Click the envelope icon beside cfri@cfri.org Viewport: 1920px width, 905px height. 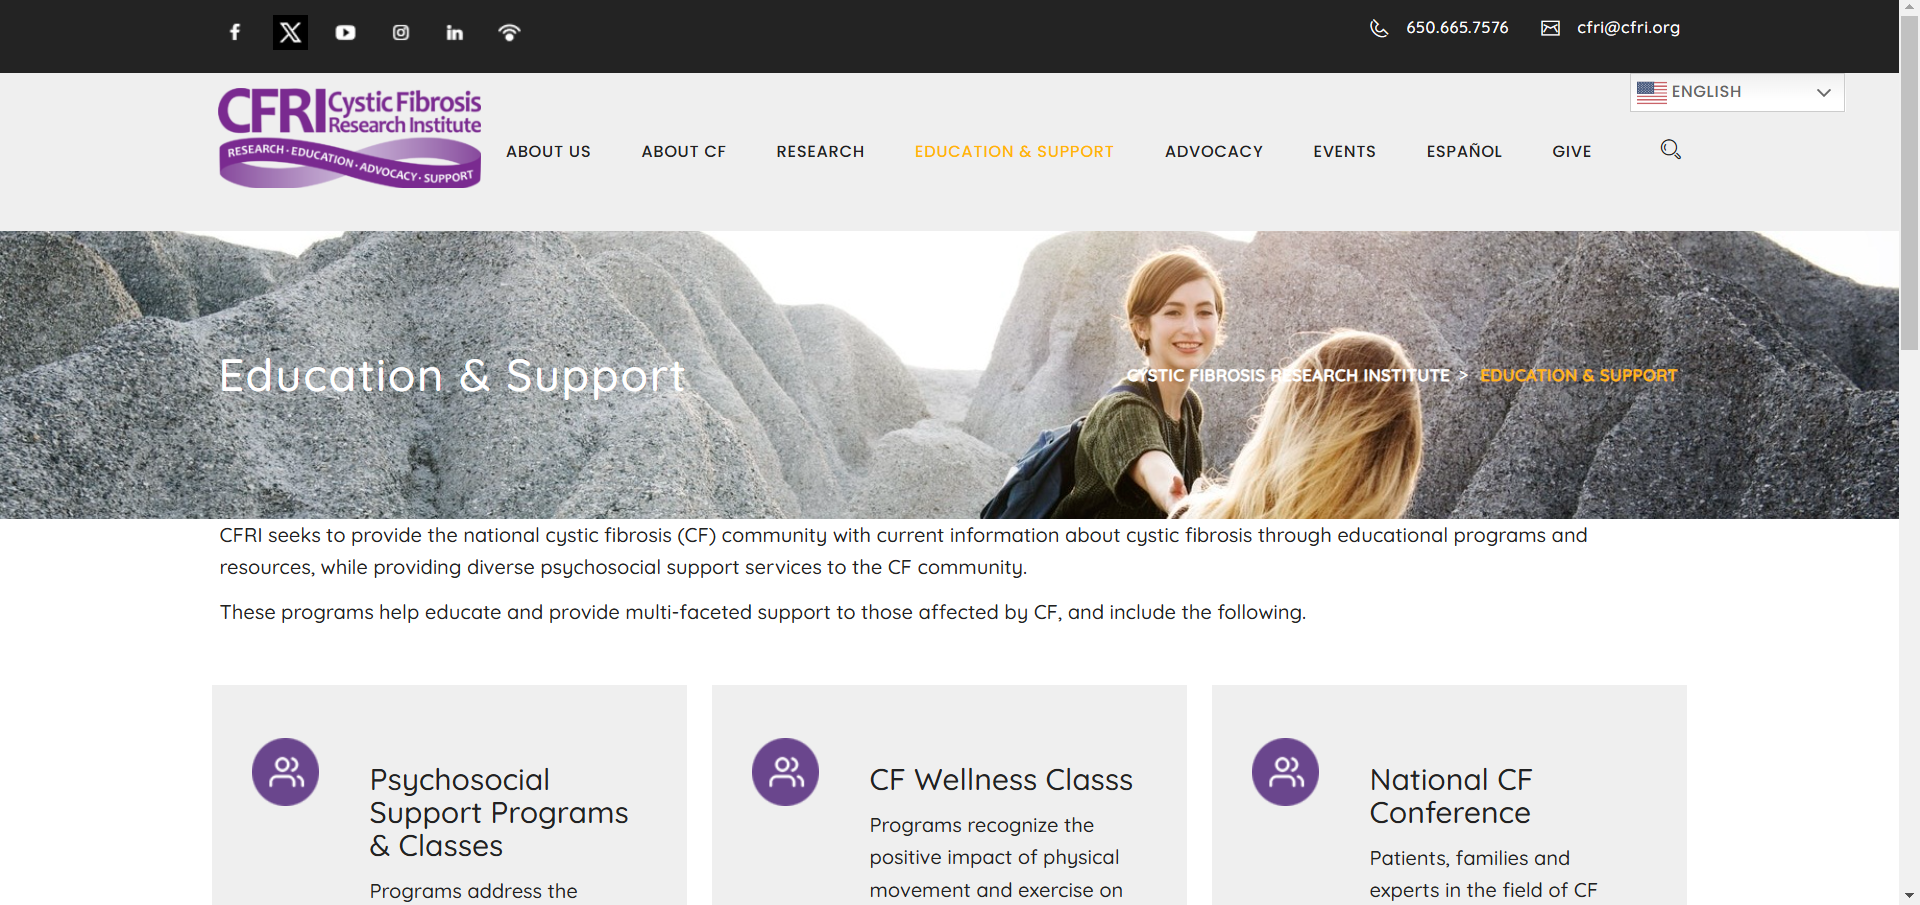[x=1550, y=28]
